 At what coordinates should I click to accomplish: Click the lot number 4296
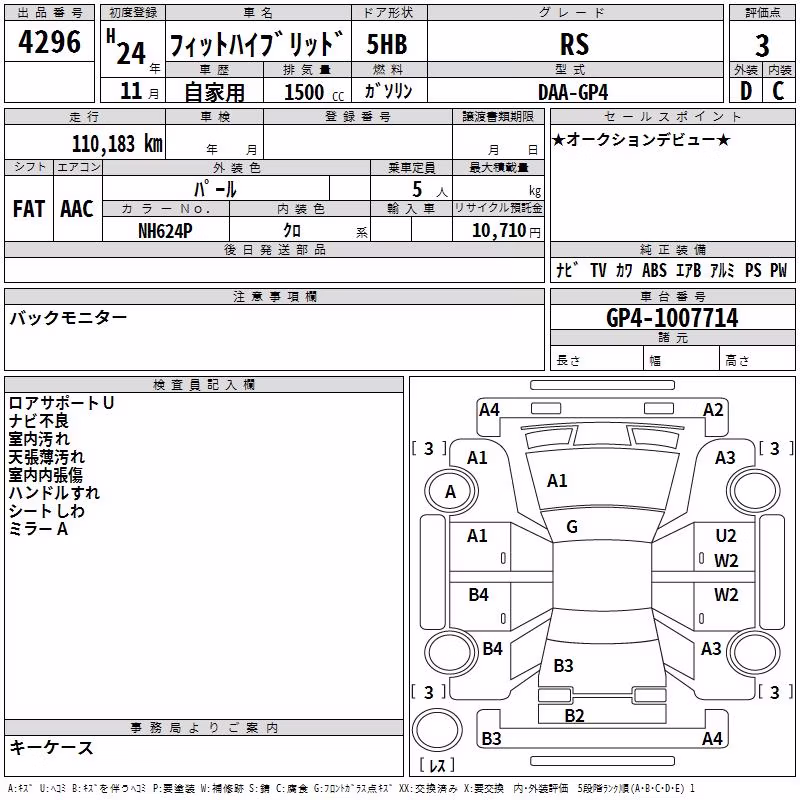(49, 42)
